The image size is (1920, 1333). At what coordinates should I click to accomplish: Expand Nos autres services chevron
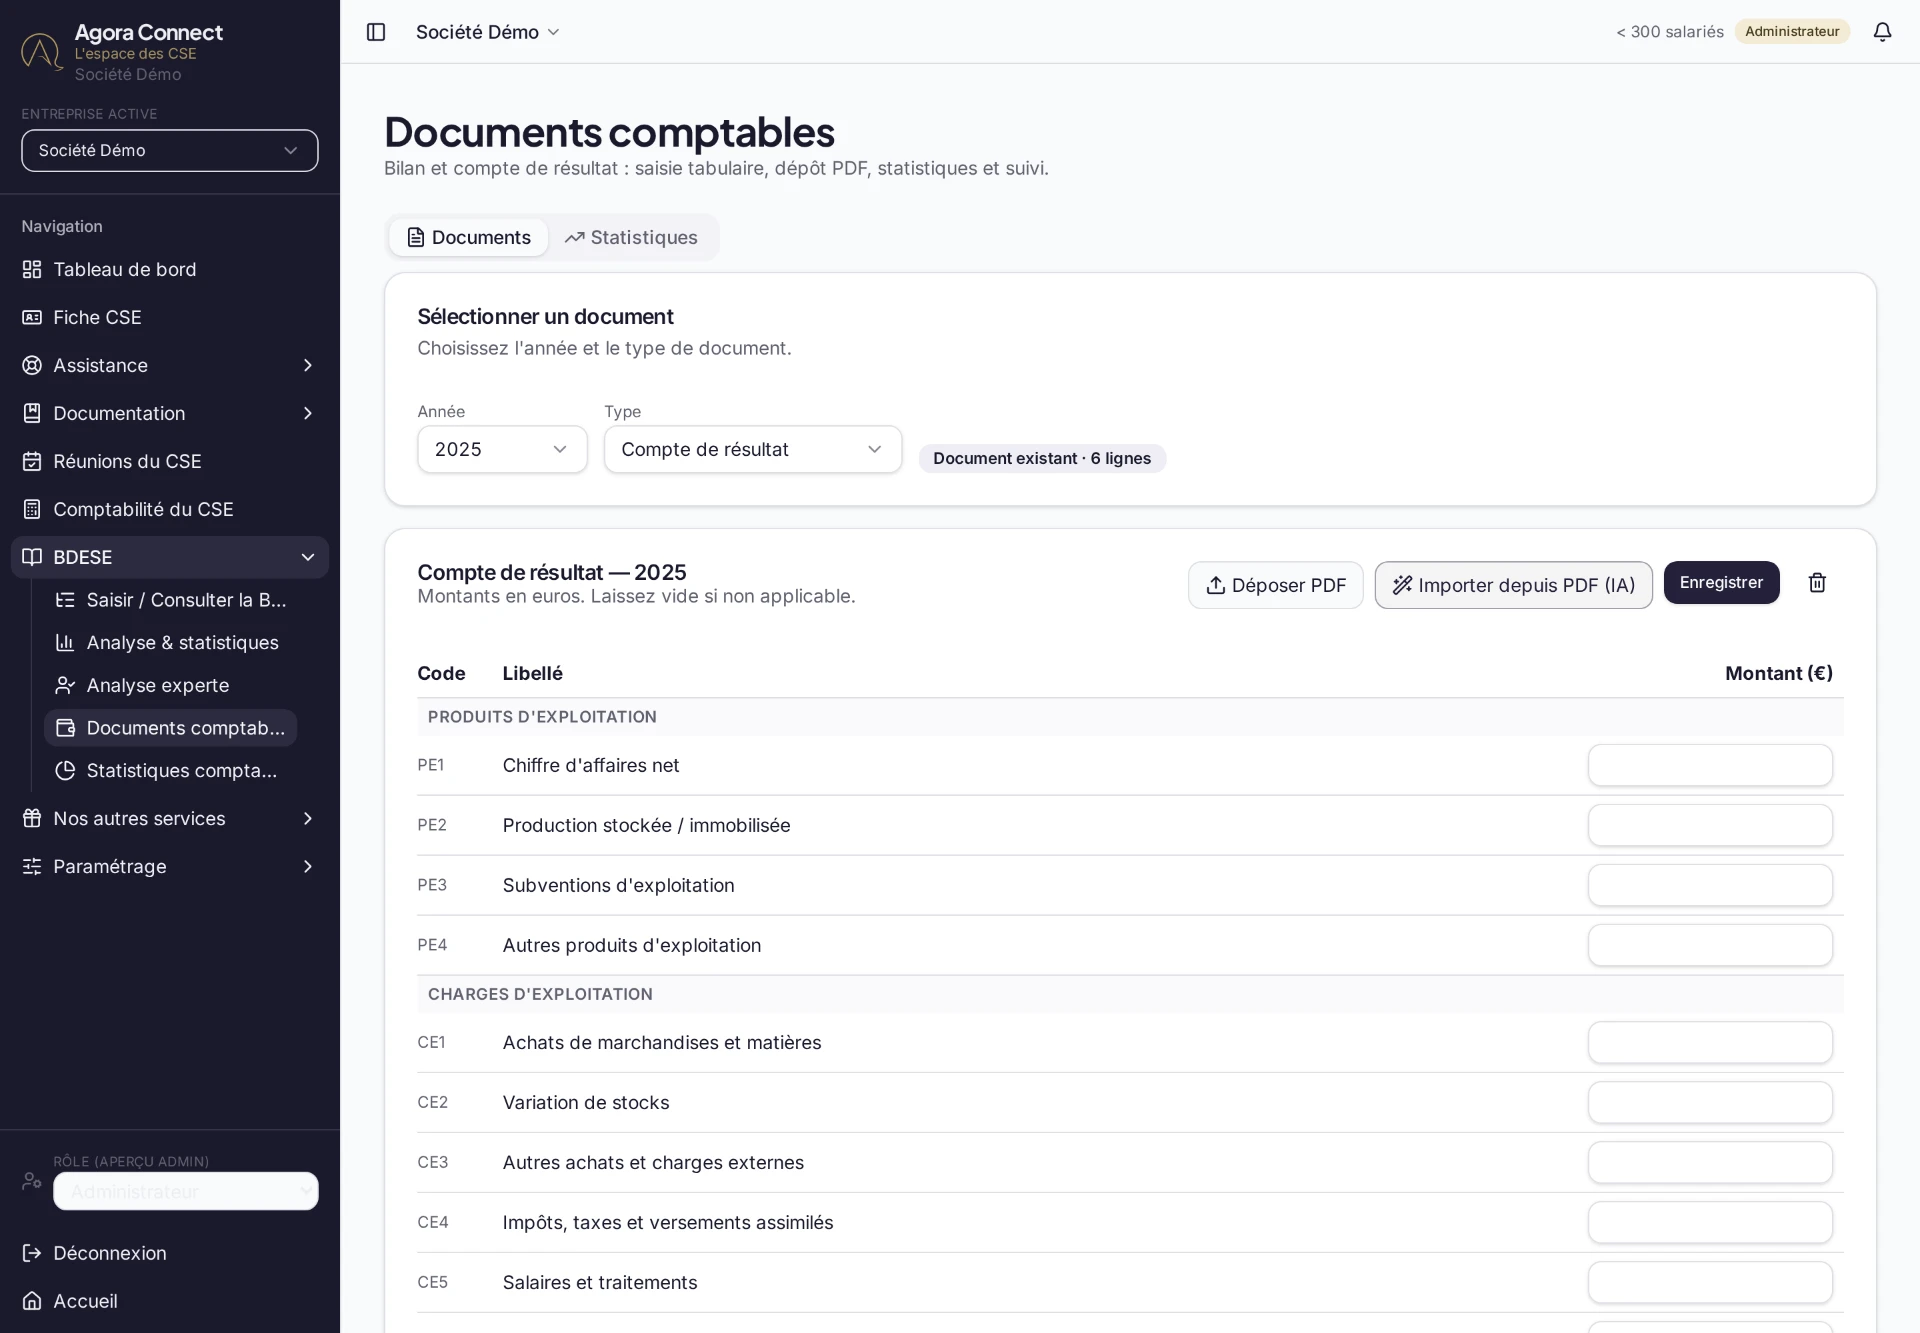click(308, 819)
